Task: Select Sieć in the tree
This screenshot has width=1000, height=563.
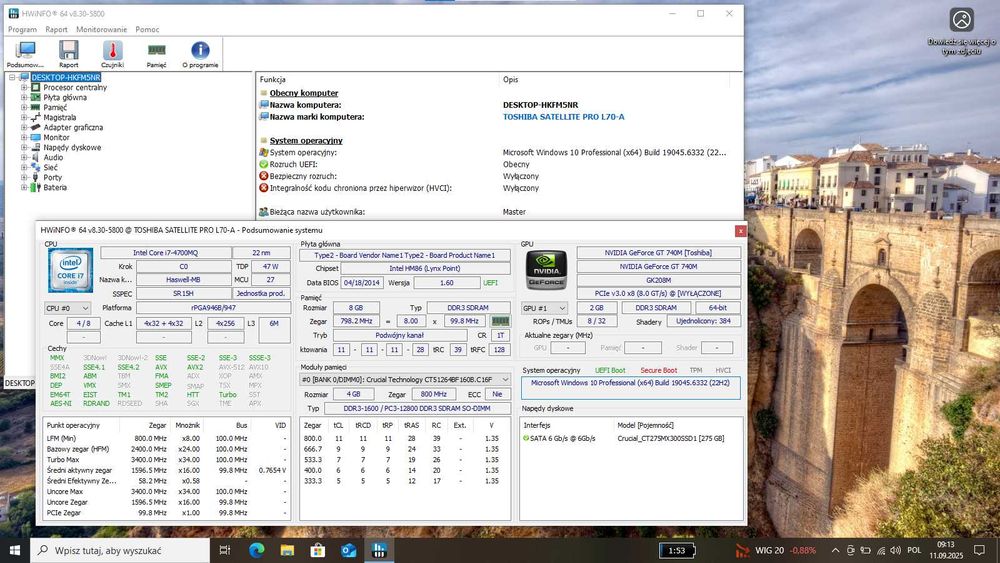Action: 50,167
